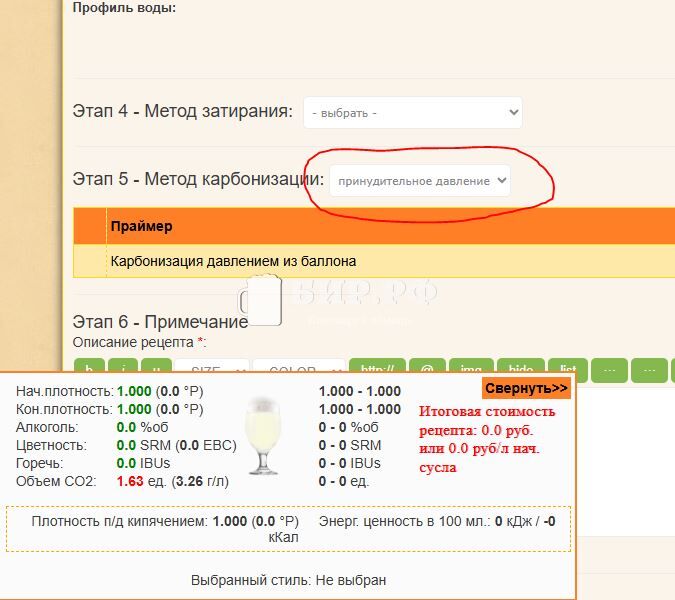The width and height of the screenshot is (675, 600).
Task: Click the Выбранный стиль: Не выбран label
Action: (288, 580)
